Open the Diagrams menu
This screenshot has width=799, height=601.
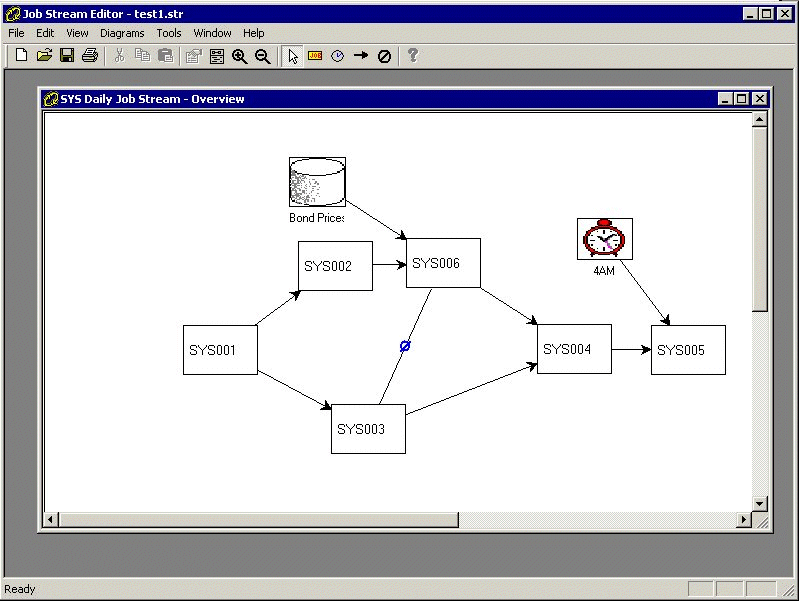[x=122, y=33]
